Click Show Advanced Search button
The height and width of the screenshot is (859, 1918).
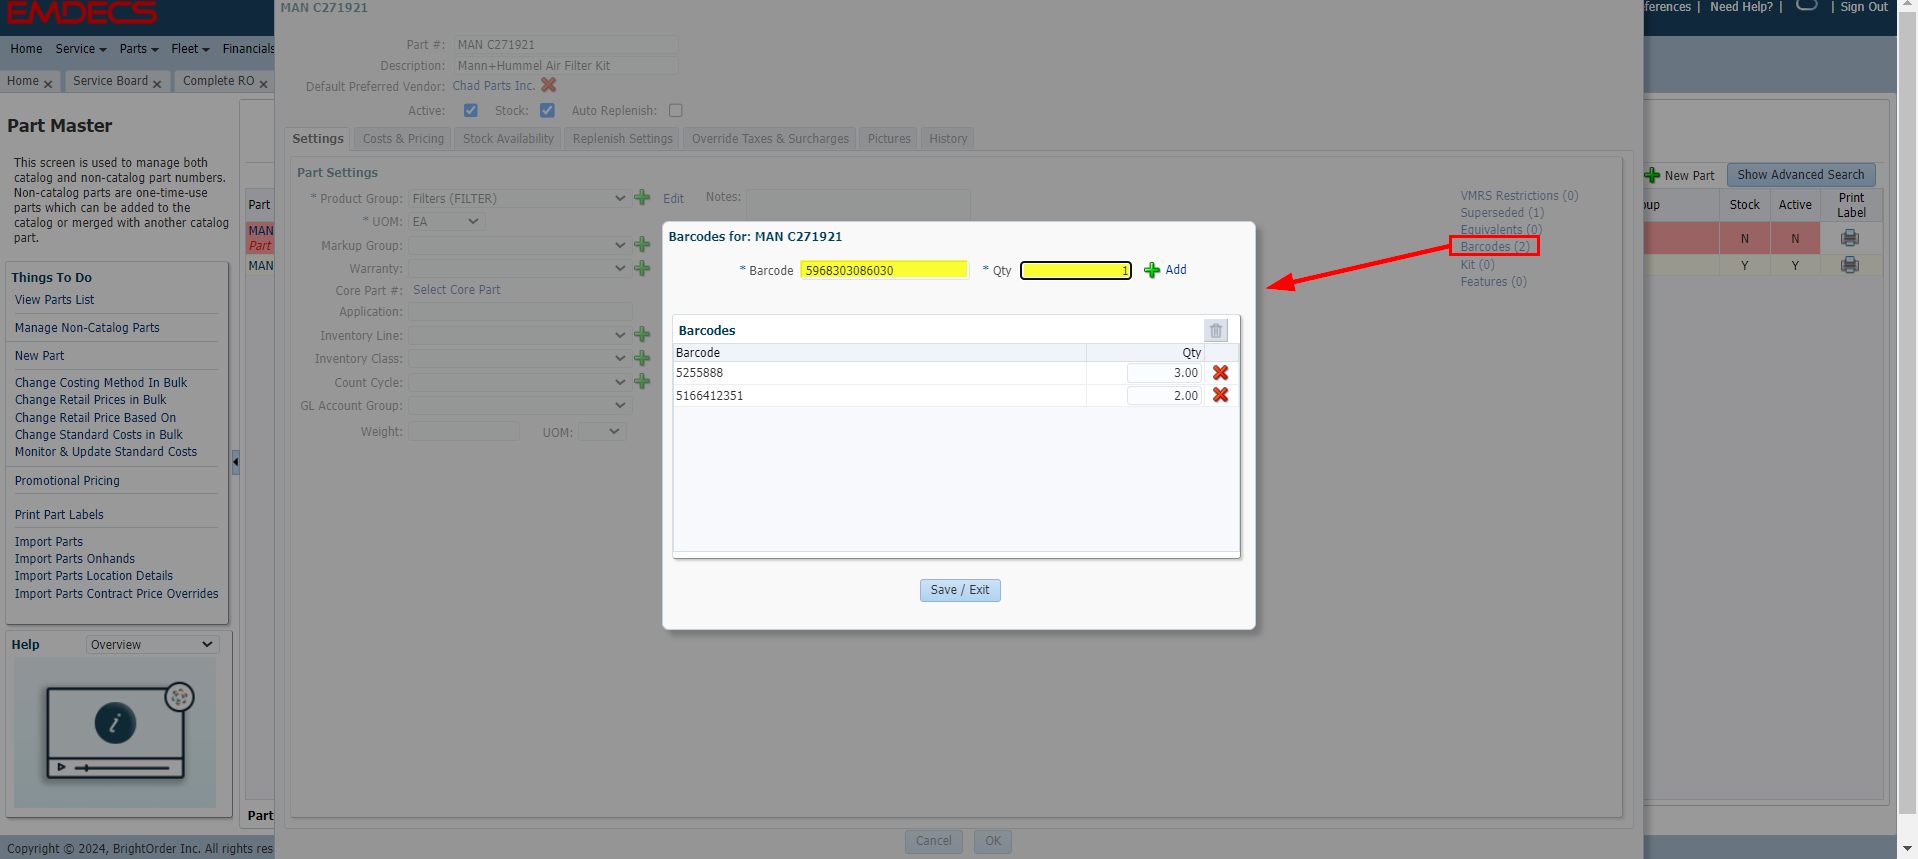[1801, 175]
